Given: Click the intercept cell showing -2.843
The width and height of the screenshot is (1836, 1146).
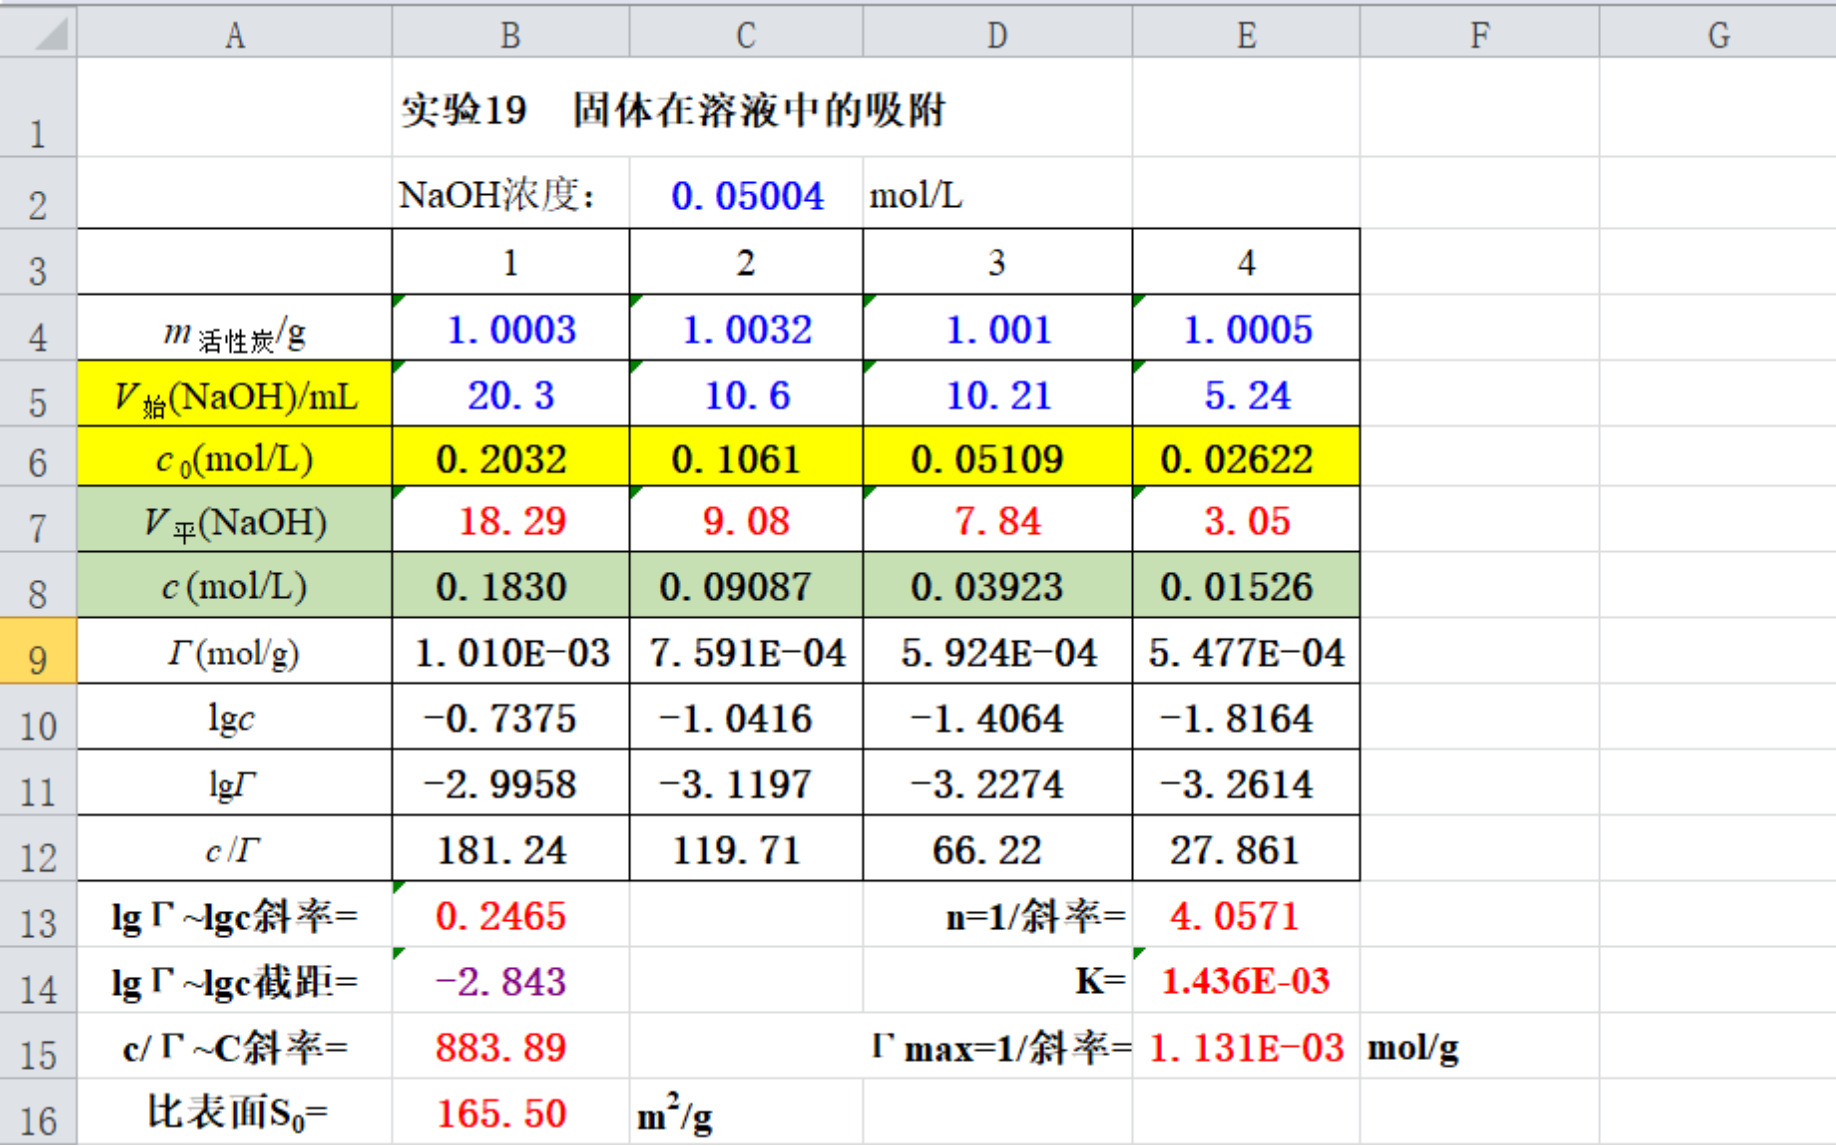Looking at the screenshot, I should [x=510, y=981].
